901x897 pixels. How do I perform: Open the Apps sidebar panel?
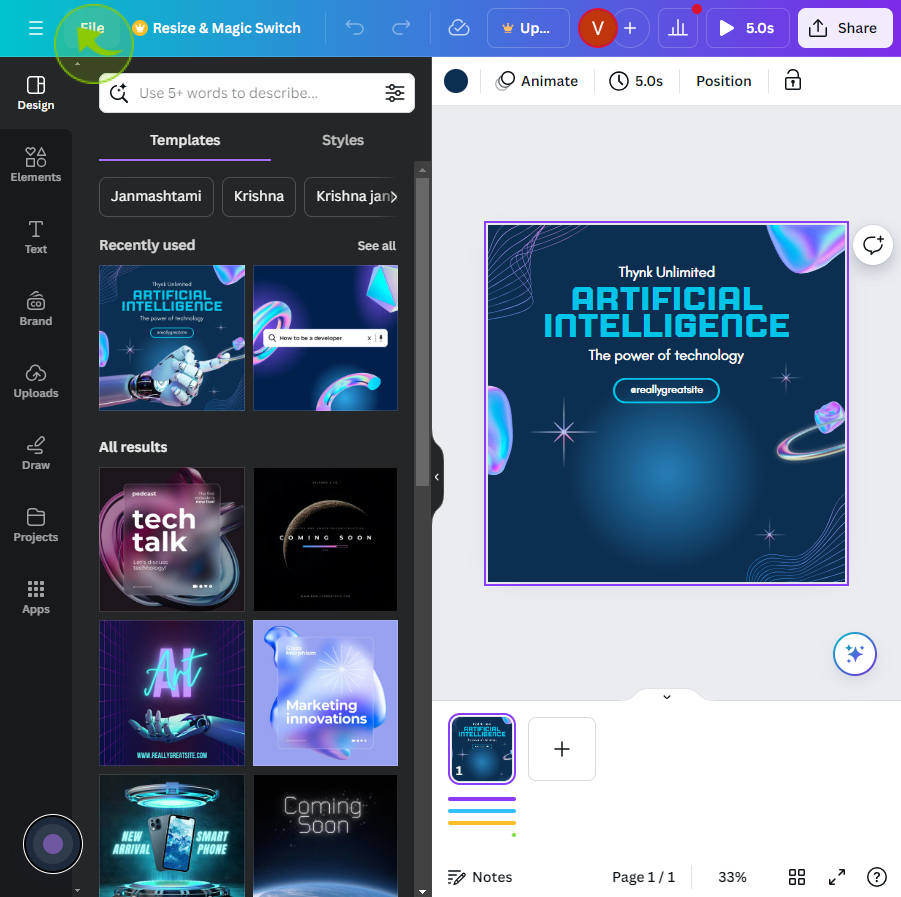[36, 597]
